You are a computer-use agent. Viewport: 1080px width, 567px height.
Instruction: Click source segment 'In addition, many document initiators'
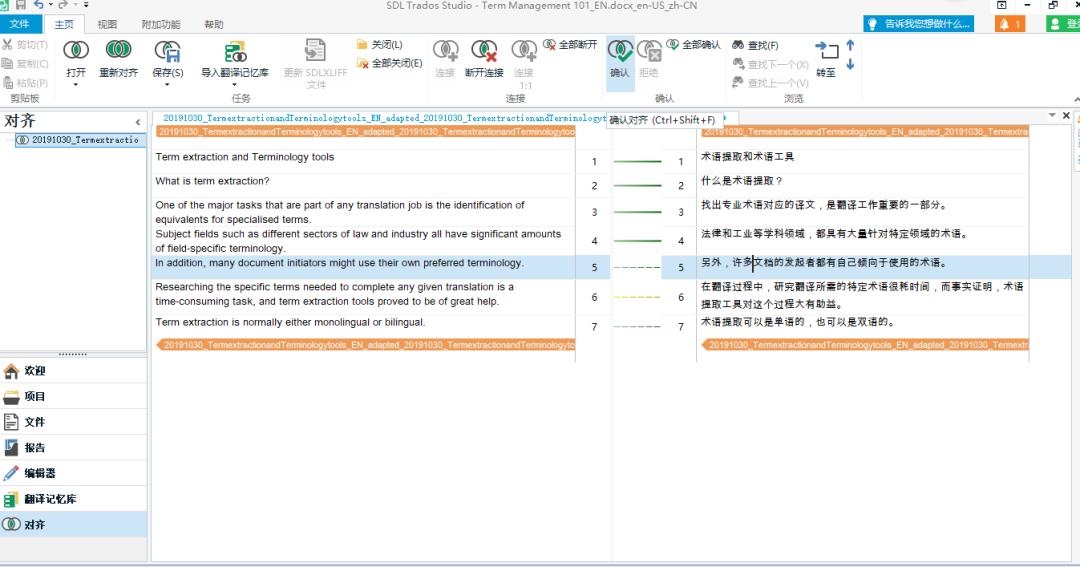pos(339,263)
